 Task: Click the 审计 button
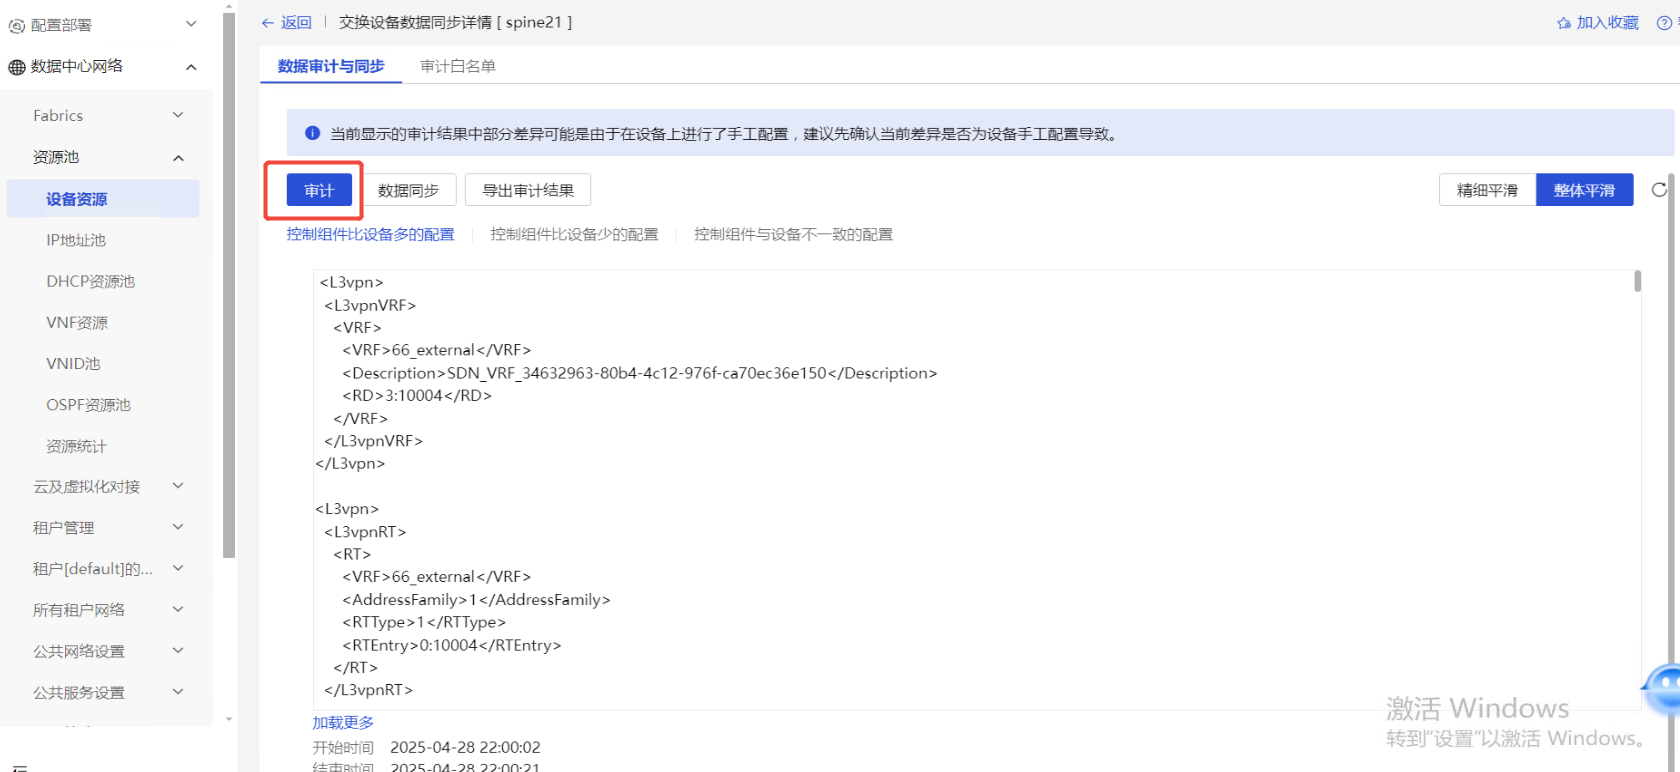(x=319, y=190)
